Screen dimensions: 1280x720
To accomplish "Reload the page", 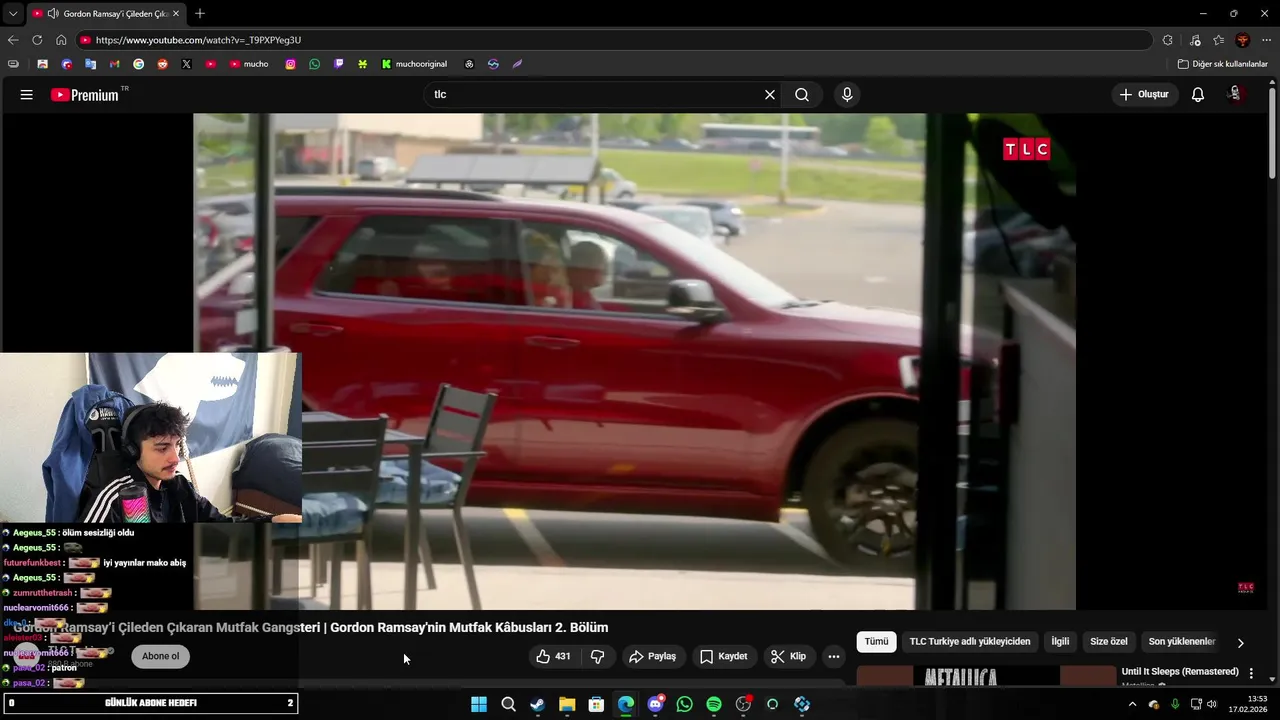I will pos(37,40).
